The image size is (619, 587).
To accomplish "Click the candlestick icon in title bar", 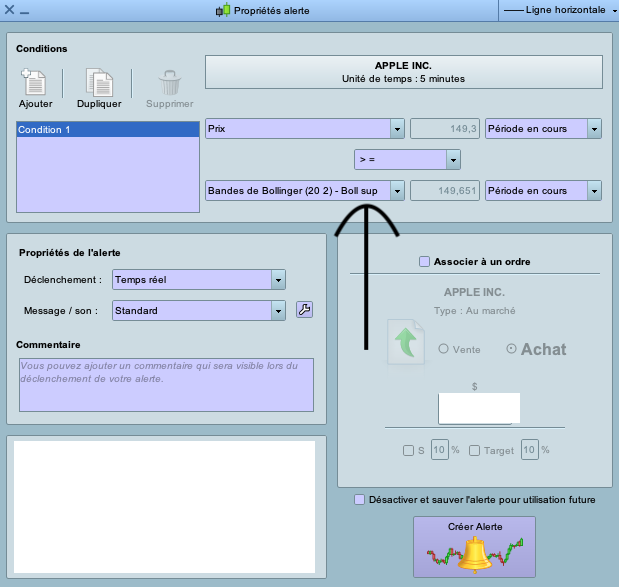I will tap(223, 10).
